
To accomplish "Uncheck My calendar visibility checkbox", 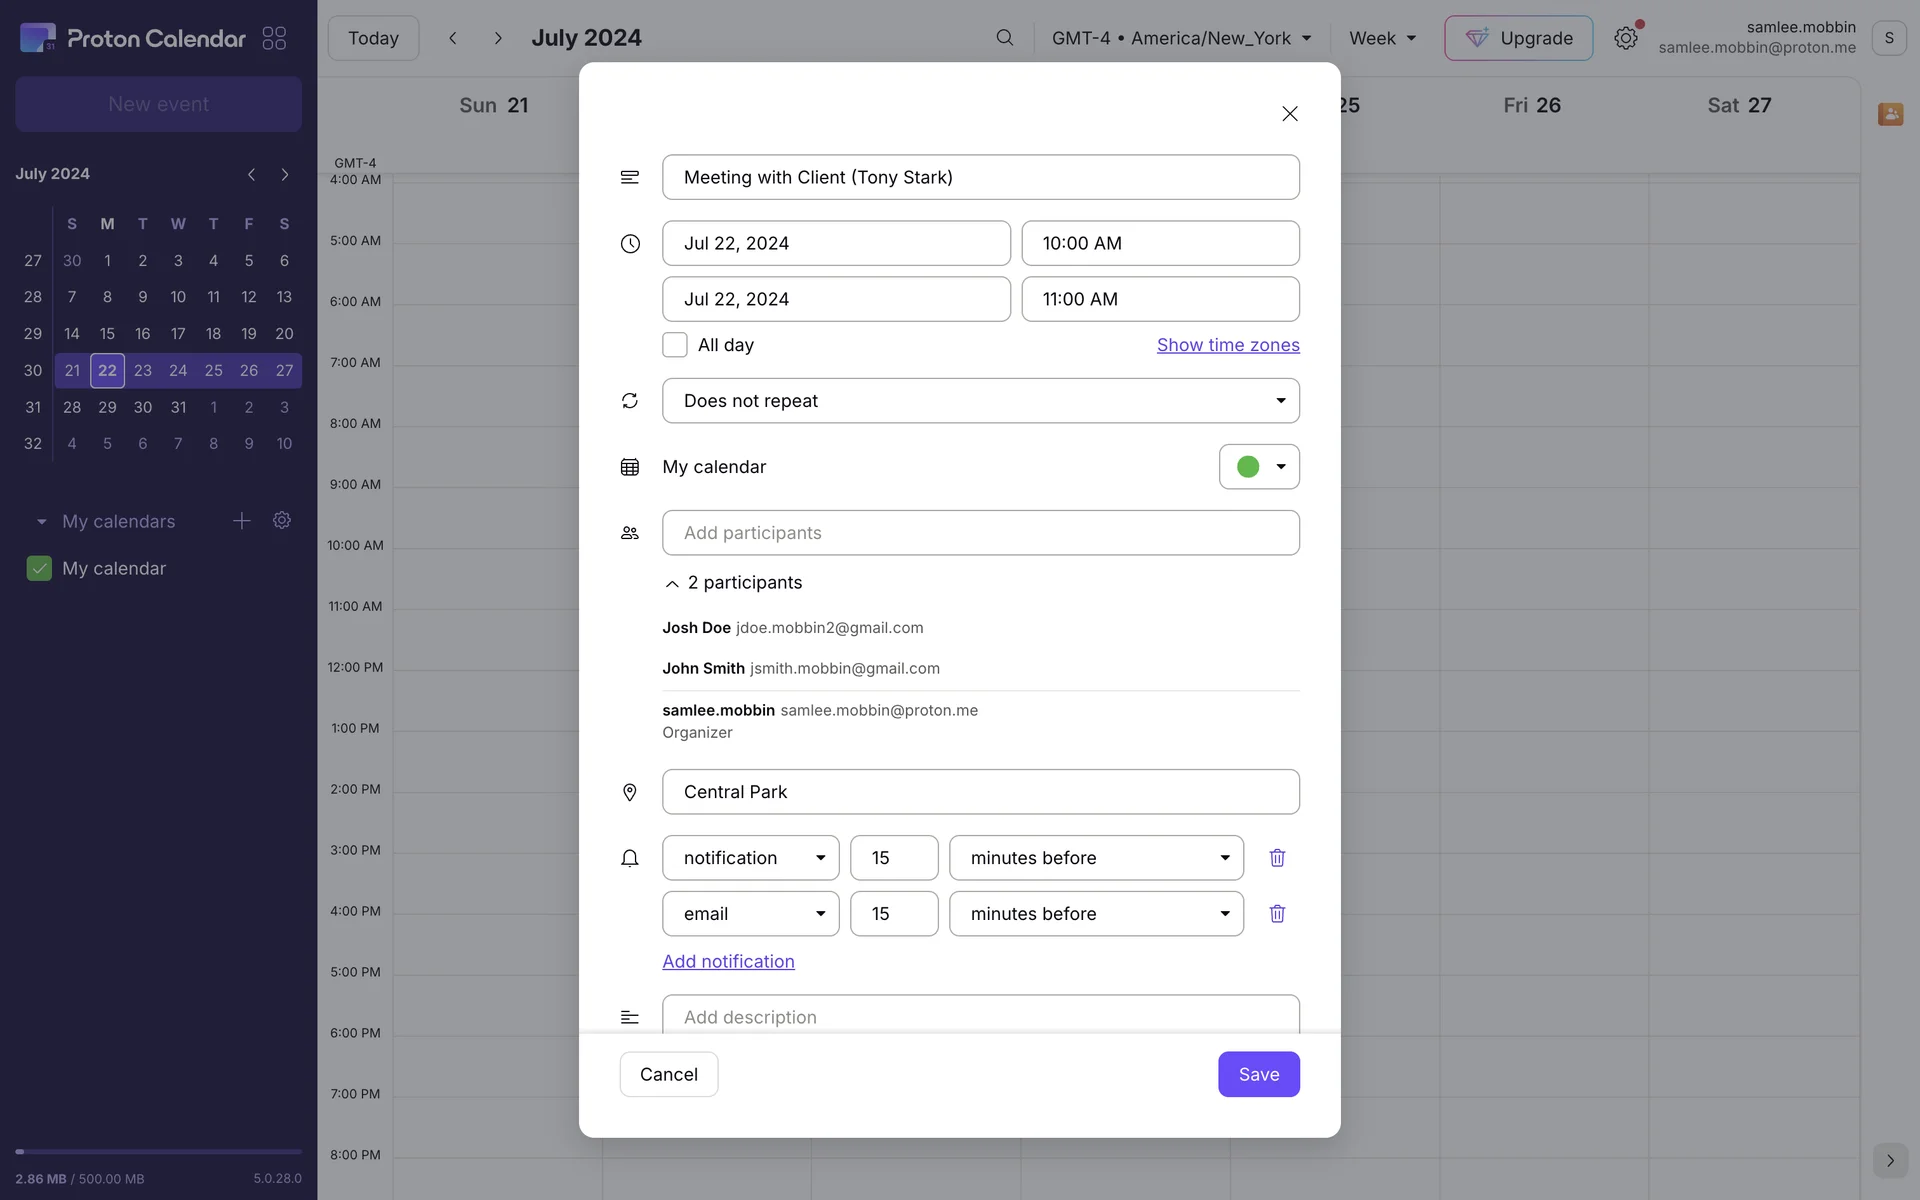I will point(39,568).
